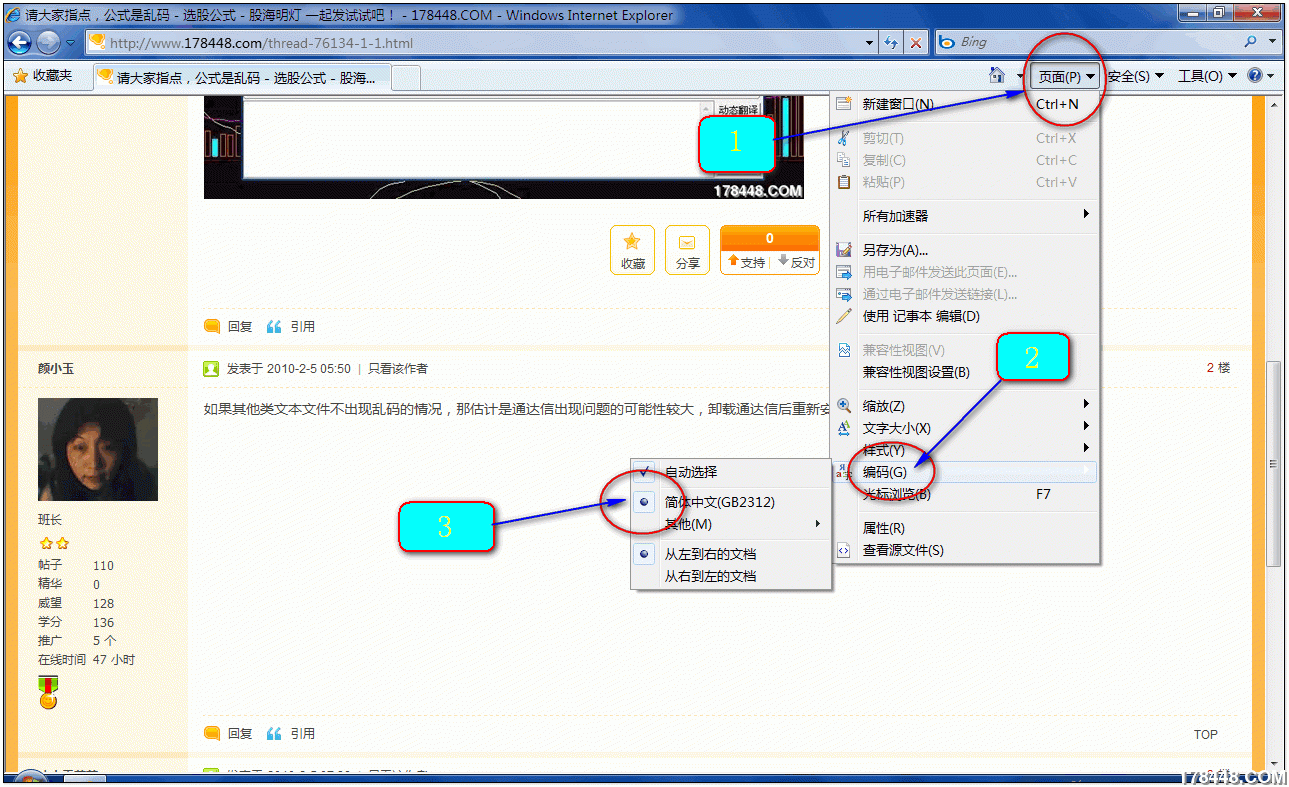Click the Bing search input box
The image size is (1289, 787).
(1088, 42)
